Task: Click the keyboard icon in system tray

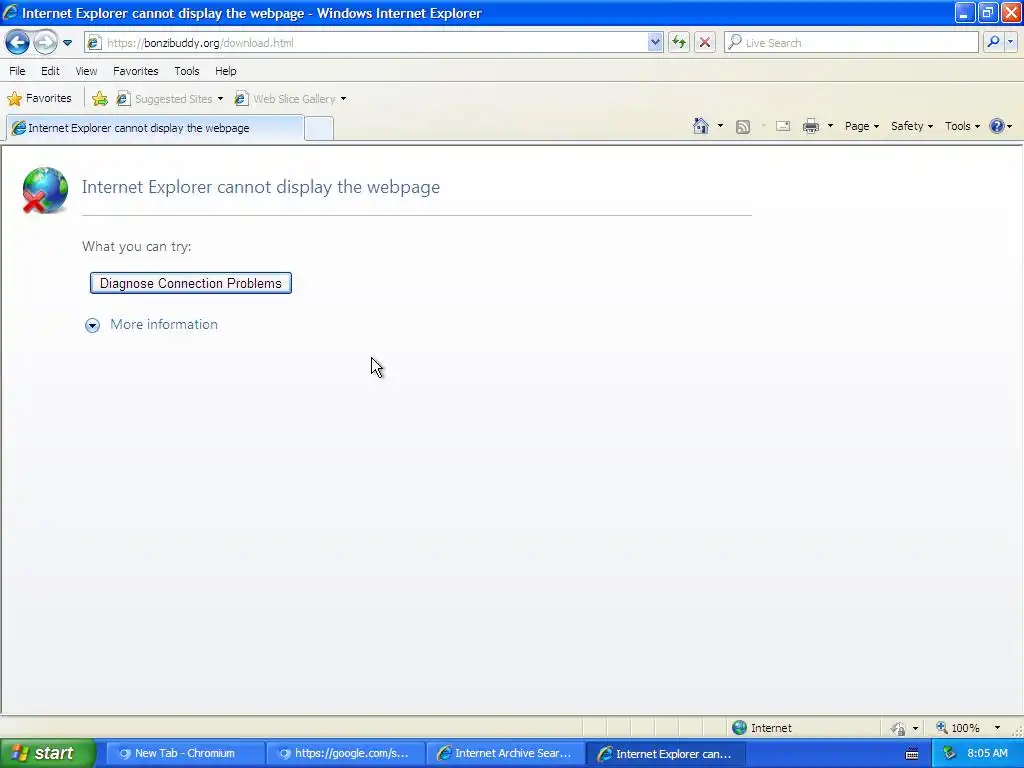Action: pos(912,754)
